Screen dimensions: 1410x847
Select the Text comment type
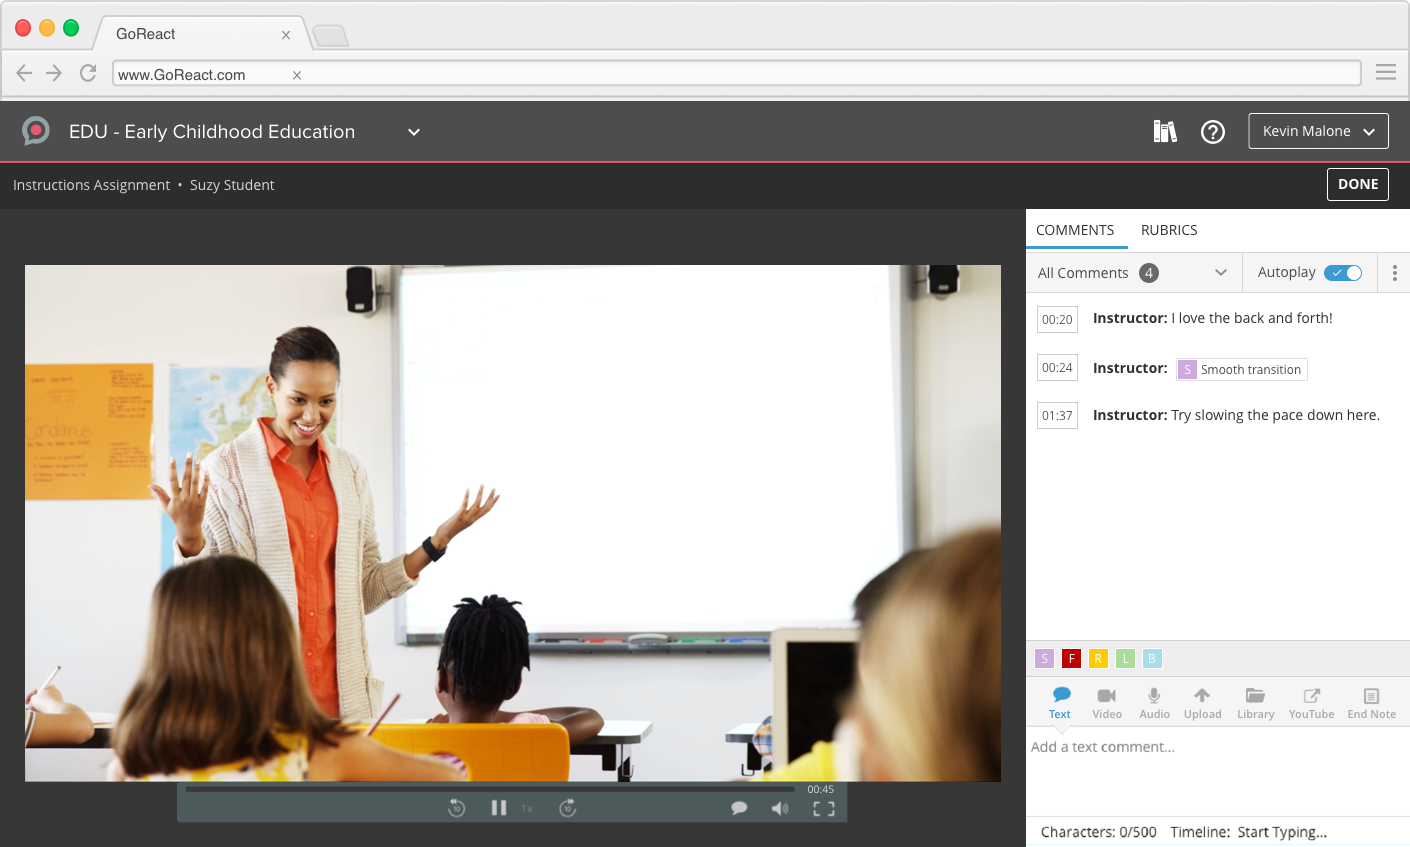tap(1060, 703)
